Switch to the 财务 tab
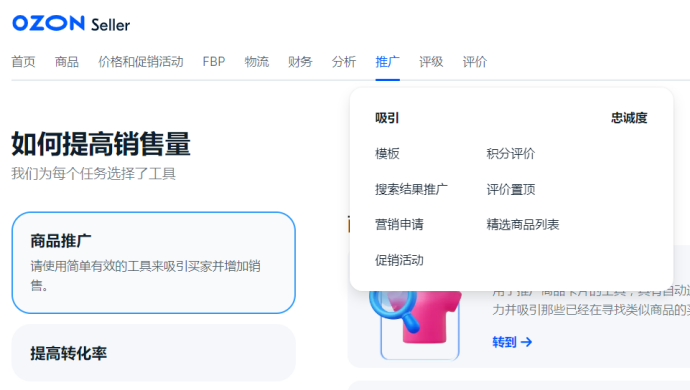690x390 pixels. (300, 62)
